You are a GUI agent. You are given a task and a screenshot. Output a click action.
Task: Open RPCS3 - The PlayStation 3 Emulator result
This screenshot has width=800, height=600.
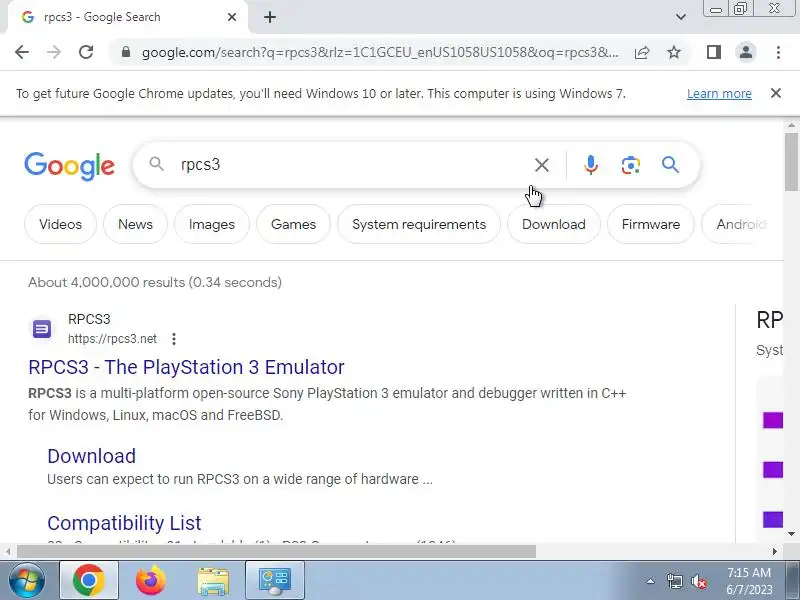click(186, 367)
